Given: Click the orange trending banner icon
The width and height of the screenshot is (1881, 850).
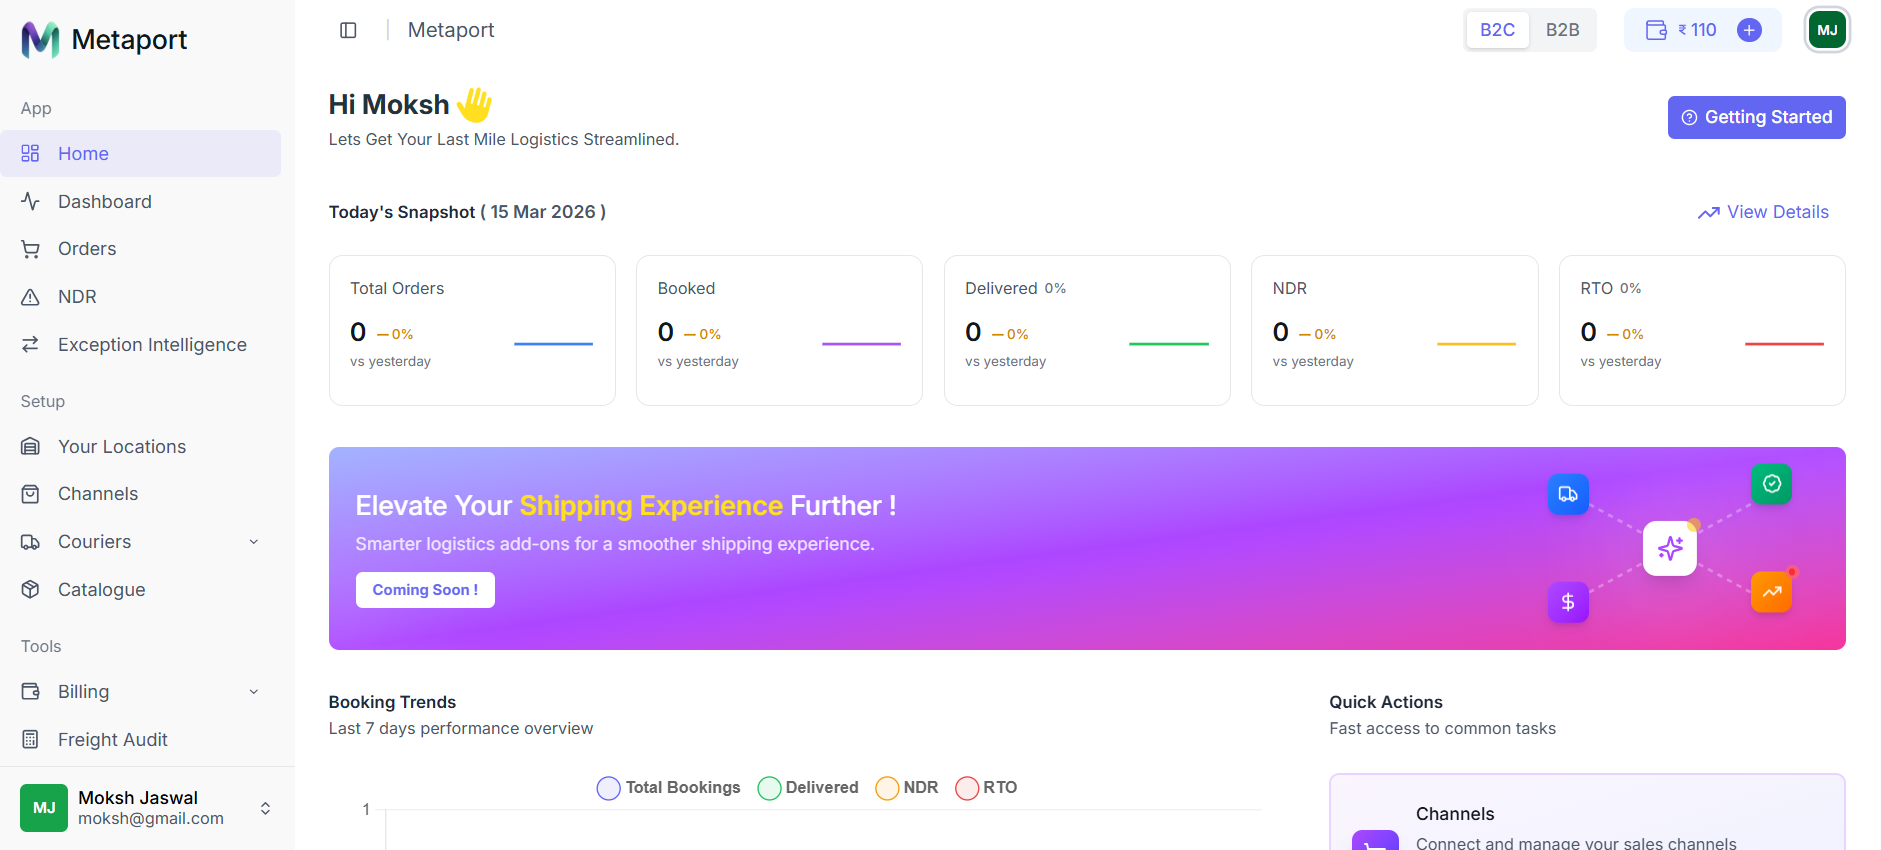Looking at the screenshot, I should click(1771, 592).
